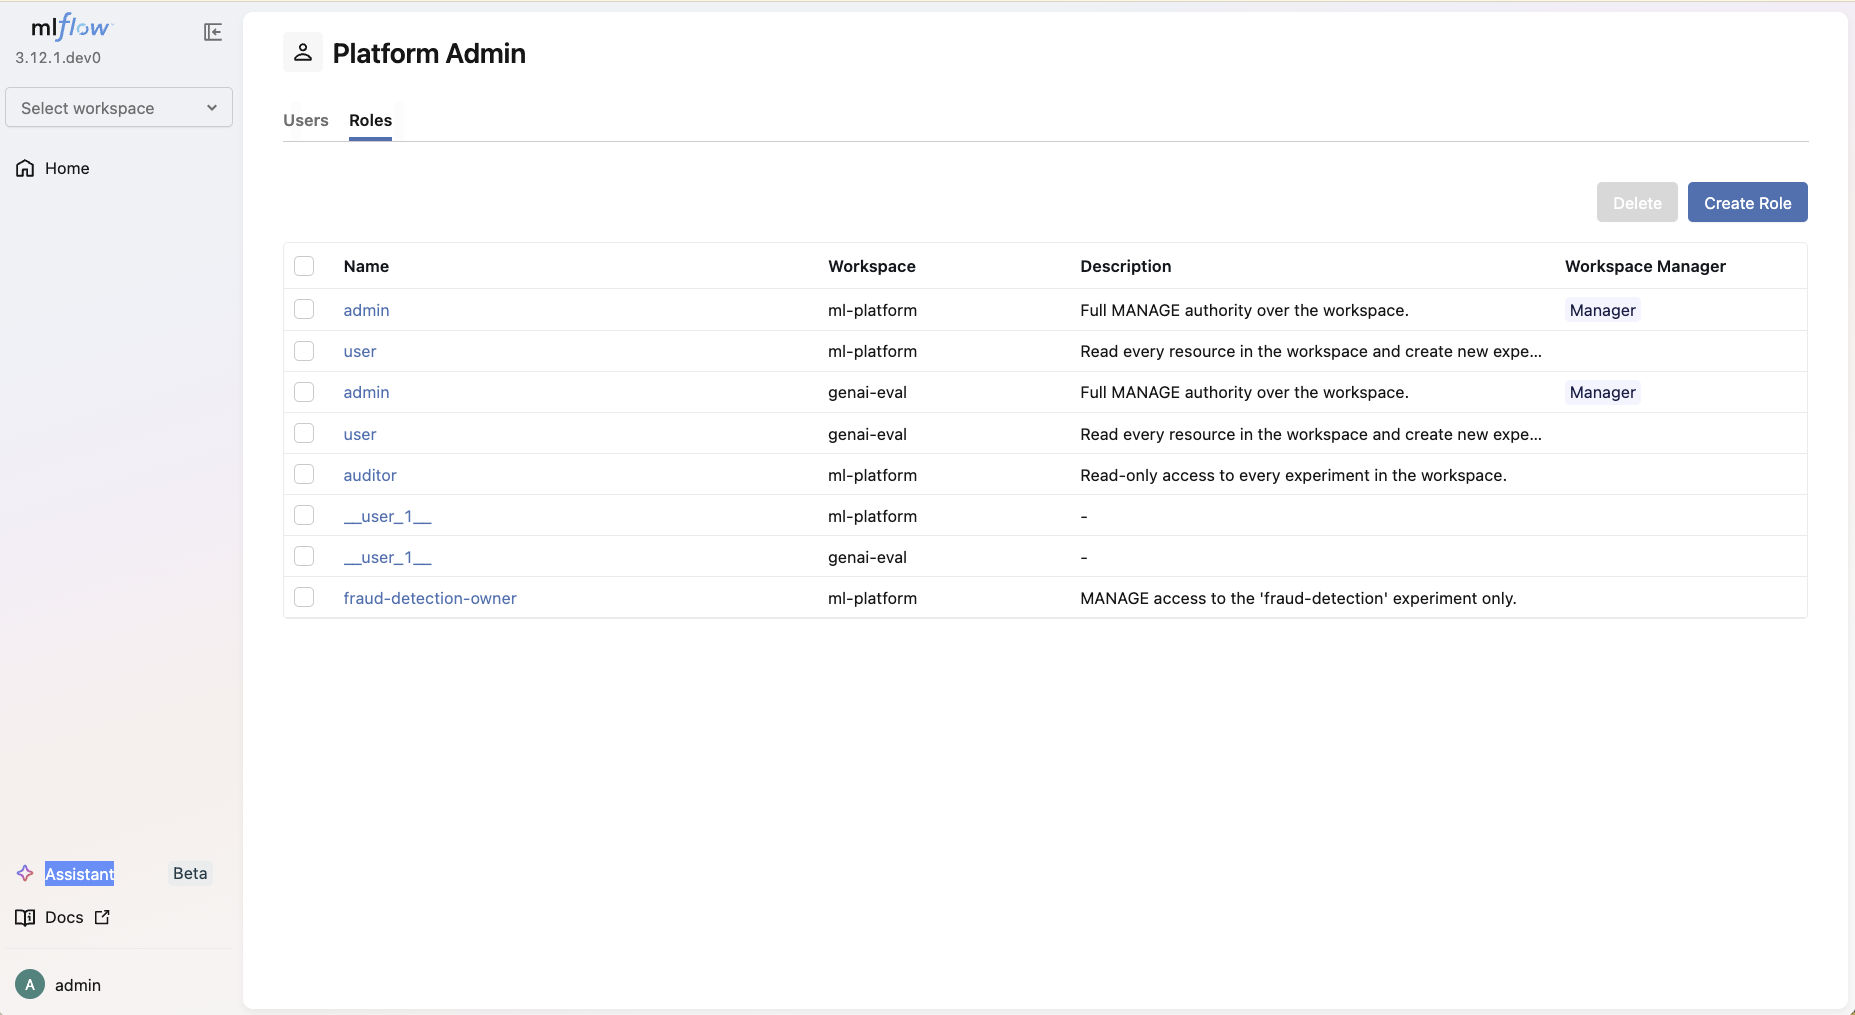The height and width of the screenshot is (1015, 1855).
Task: Open the Select workspace dropdown
Action: [119, 107]
